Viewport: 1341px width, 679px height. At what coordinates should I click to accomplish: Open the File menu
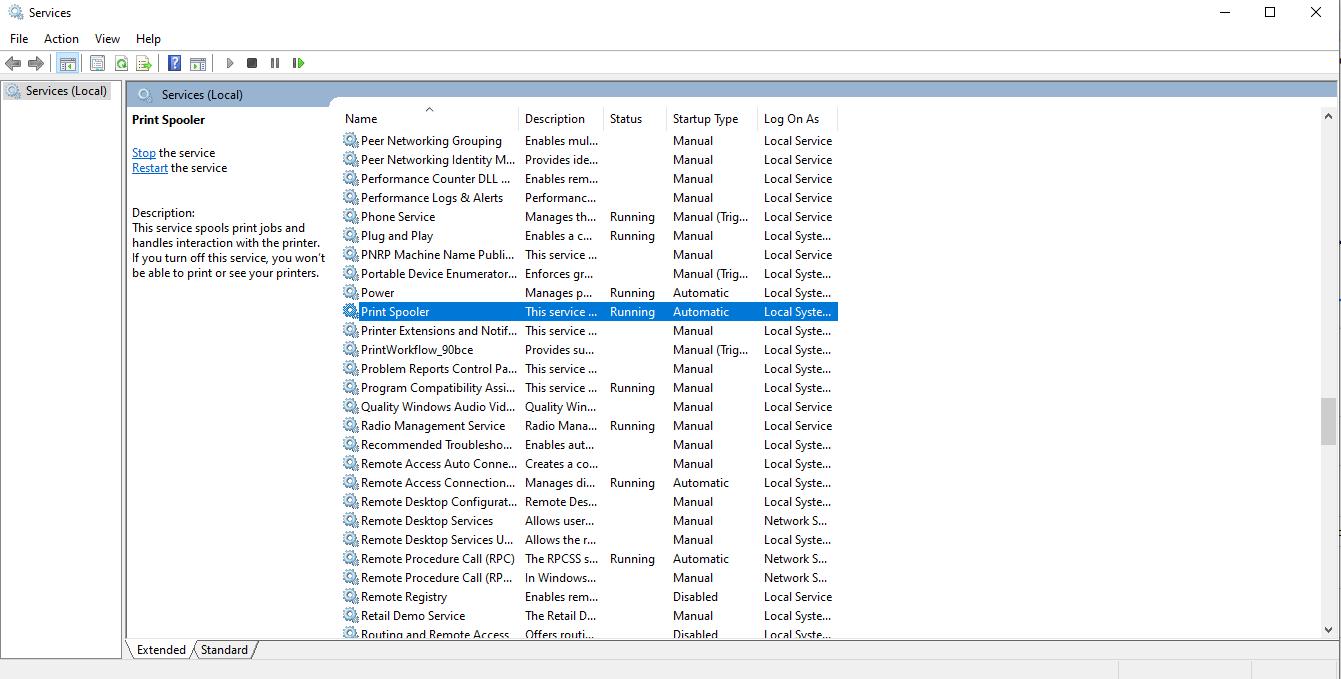click(19, 39)
